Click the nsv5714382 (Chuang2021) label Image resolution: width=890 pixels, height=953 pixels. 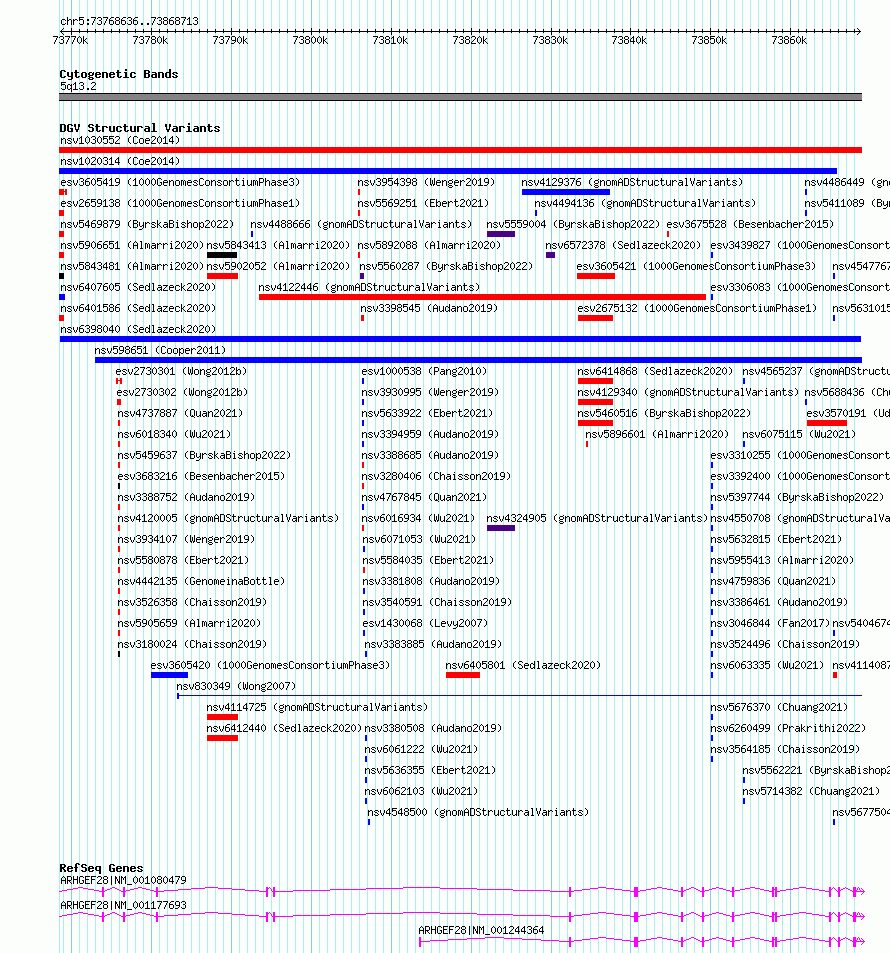[811, 791]
